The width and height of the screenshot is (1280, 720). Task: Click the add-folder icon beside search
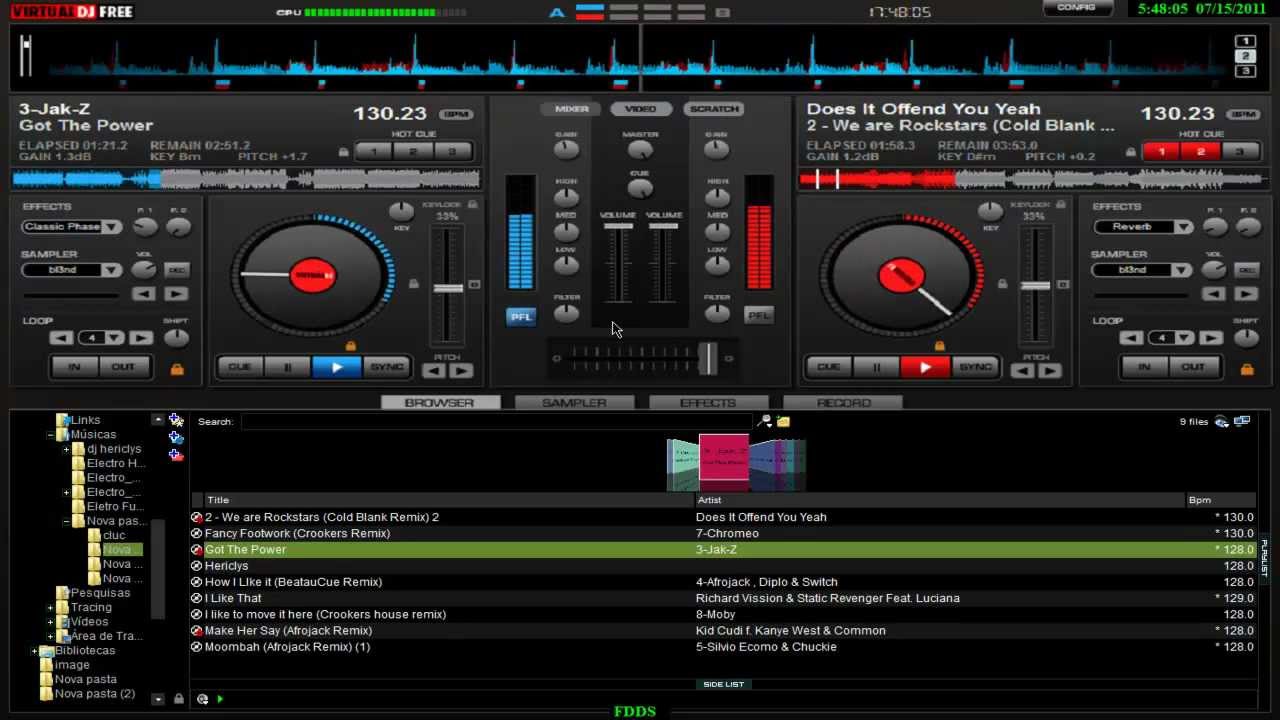click(784, 422)
